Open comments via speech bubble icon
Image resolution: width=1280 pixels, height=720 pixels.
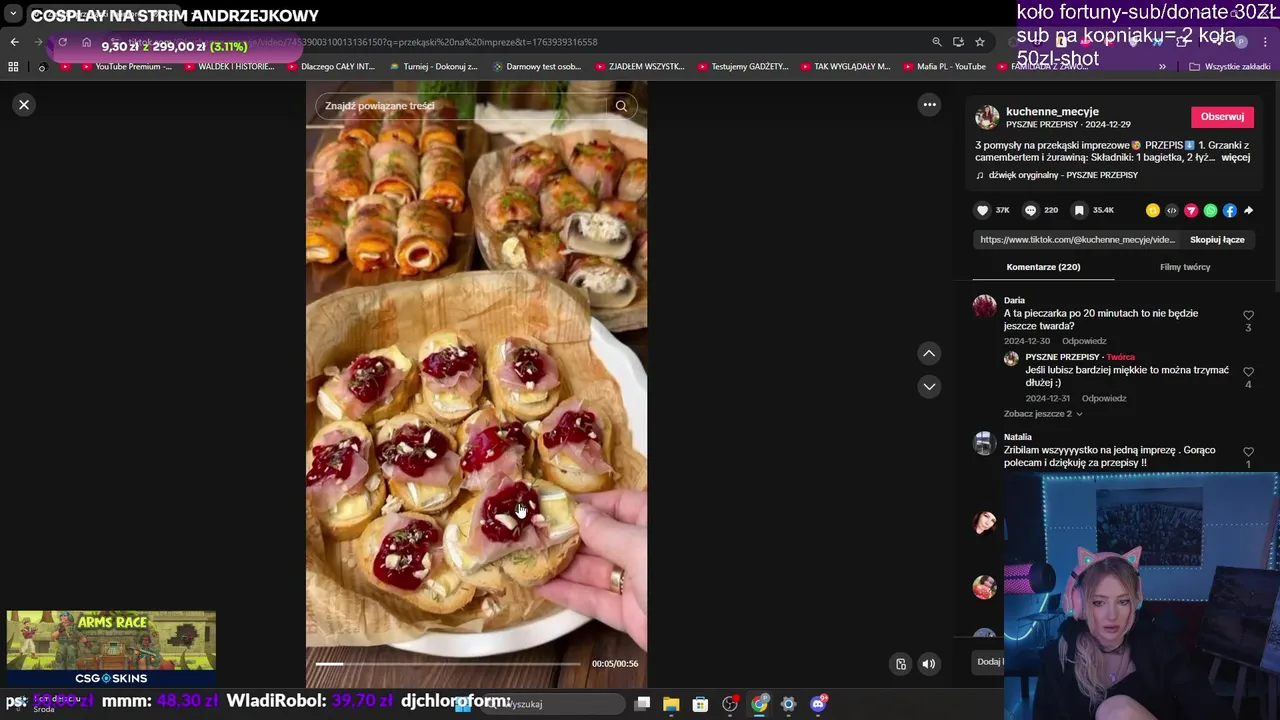click(x=1030, y=210)
